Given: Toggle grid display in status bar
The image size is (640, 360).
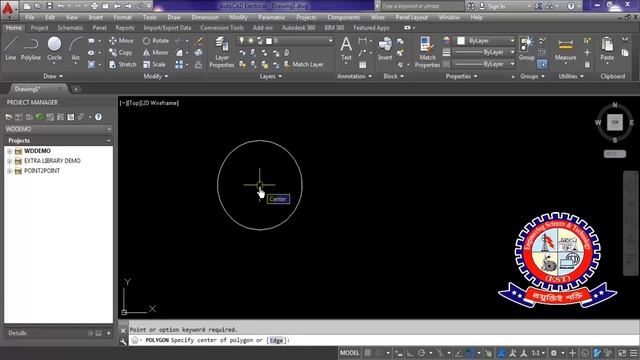Looking at the screenshot, I should pyautogui.click(x=368, y=353).
